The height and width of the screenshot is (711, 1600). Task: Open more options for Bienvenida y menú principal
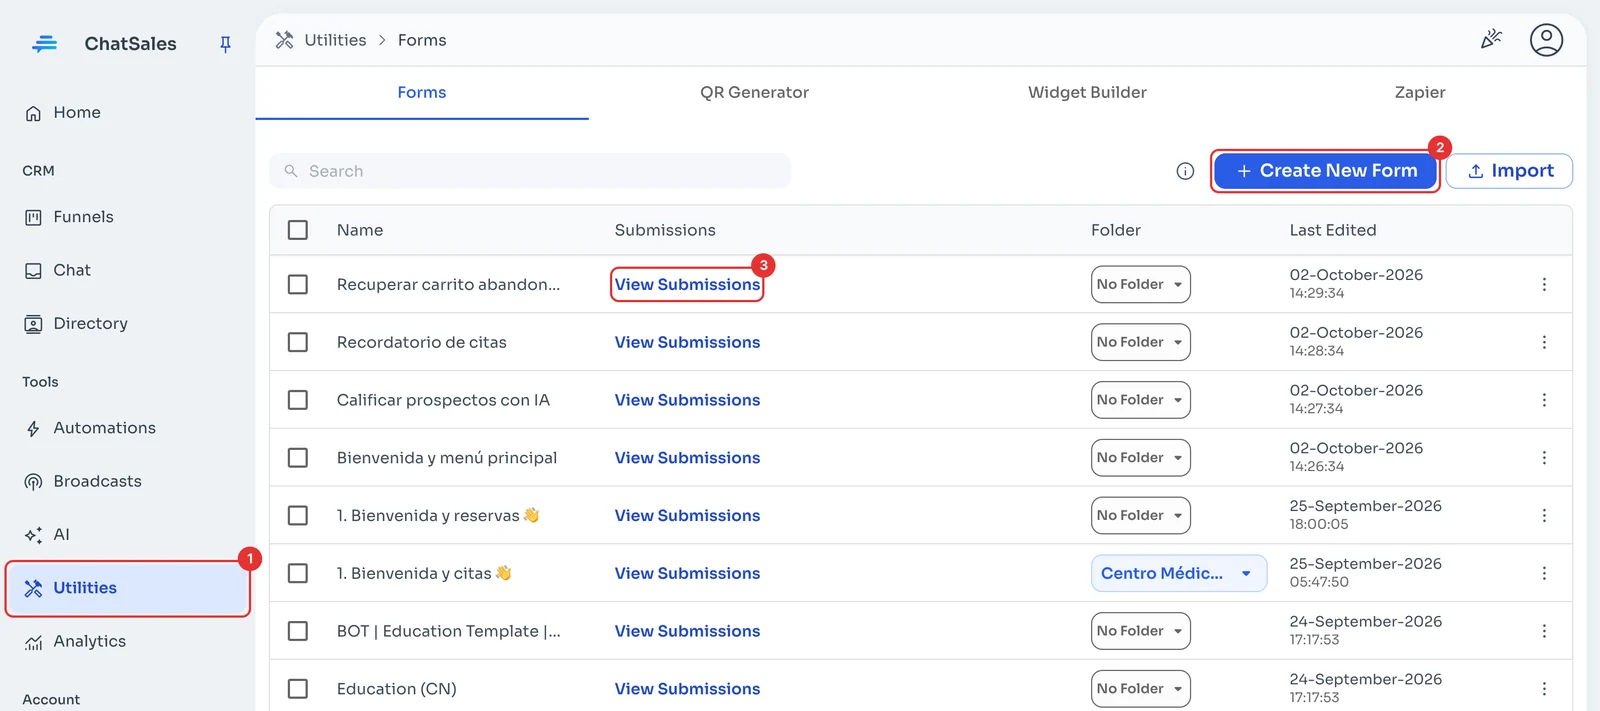[x=1544, y=457]
